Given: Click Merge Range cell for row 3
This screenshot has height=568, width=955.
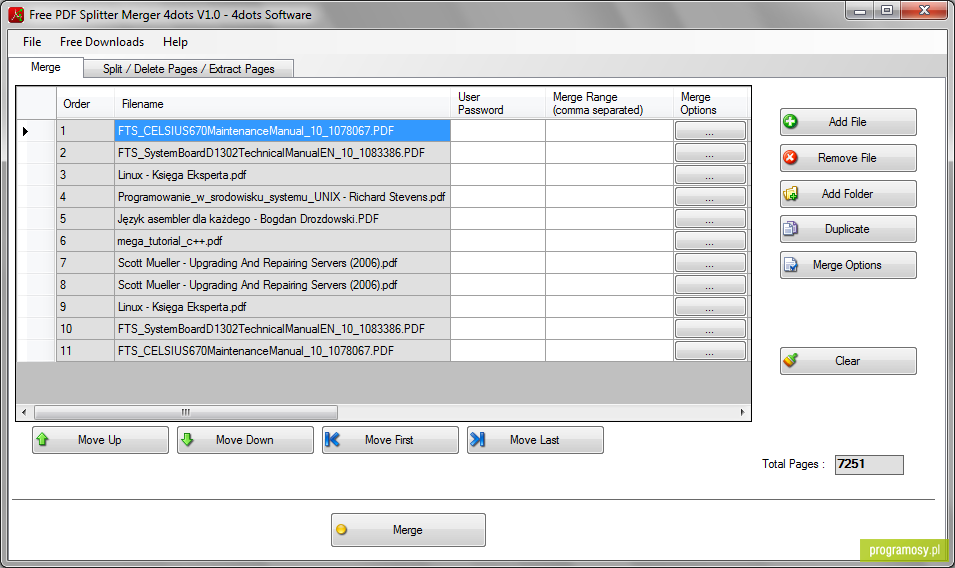Looking at the screenshot, I should coord(609,175).
